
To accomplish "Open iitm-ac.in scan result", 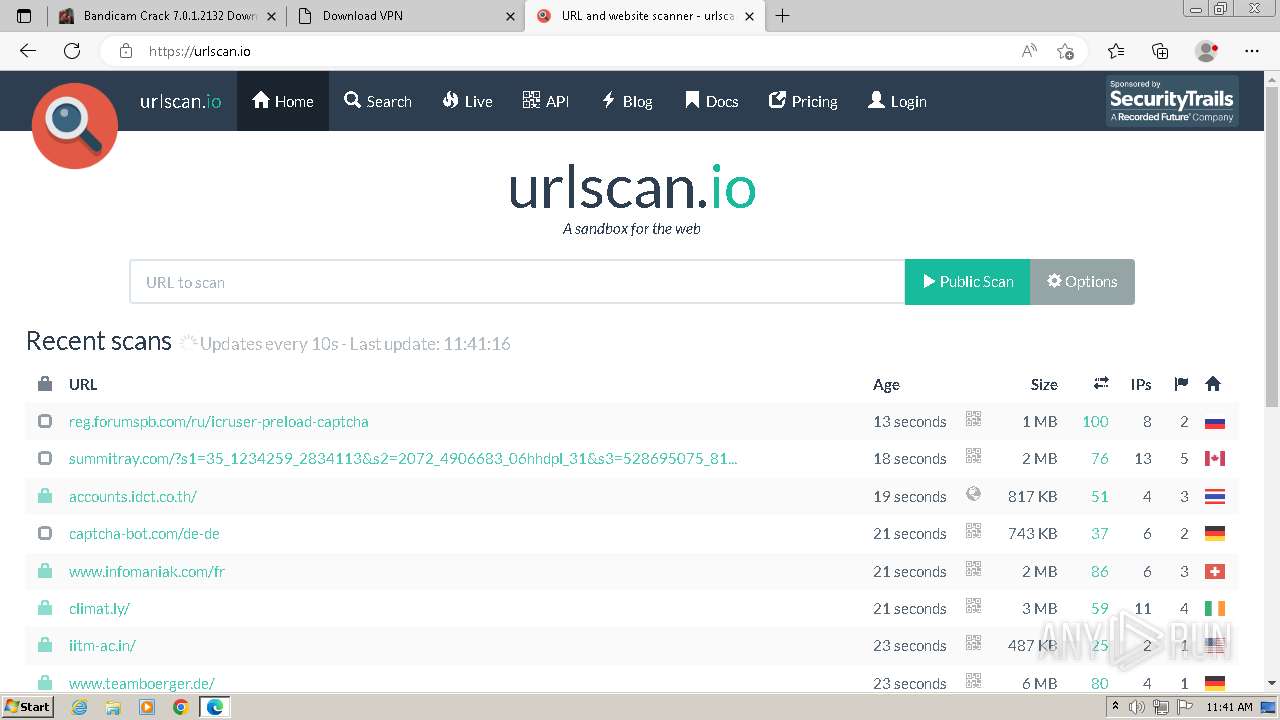I will (x=102, y=646).
